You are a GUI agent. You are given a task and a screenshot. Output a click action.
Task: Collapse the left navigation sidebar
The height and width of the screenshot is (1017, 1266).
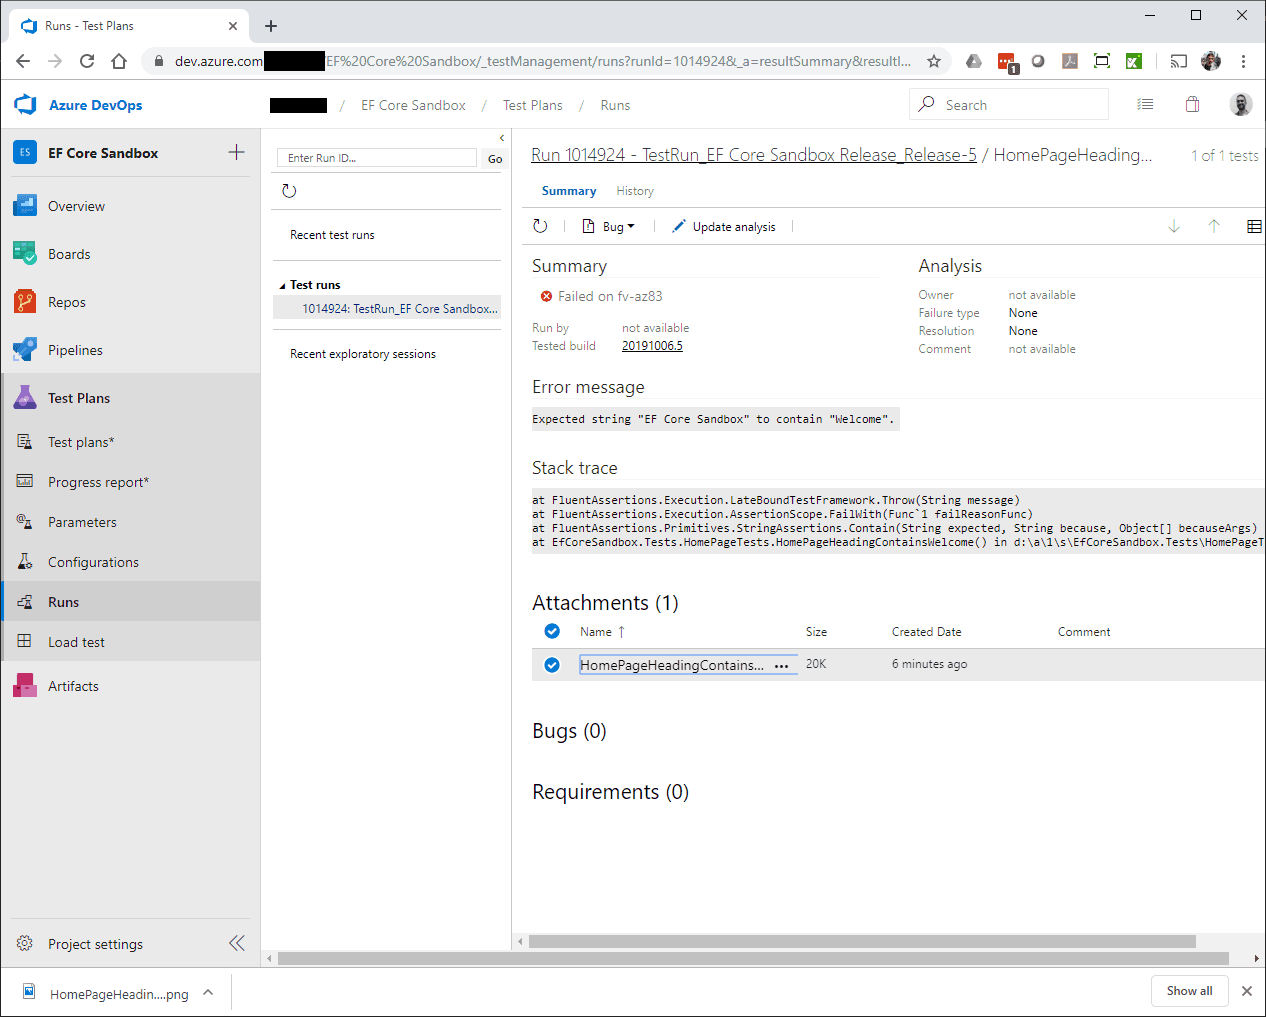tap(236, 943)
